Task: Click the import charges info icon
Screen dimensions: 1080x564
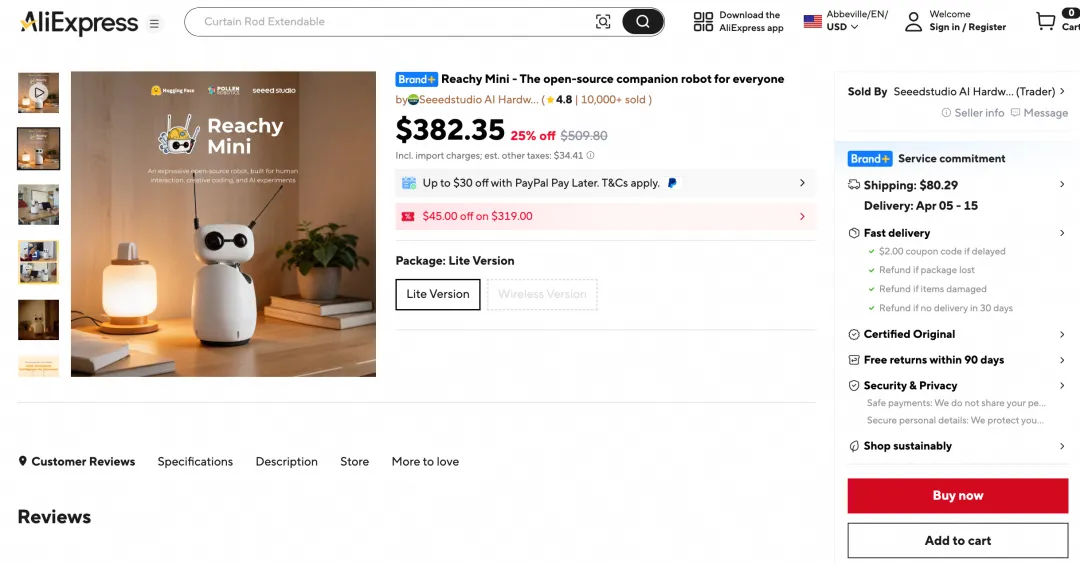Action: pyautogui.click(x=590, y=156)
